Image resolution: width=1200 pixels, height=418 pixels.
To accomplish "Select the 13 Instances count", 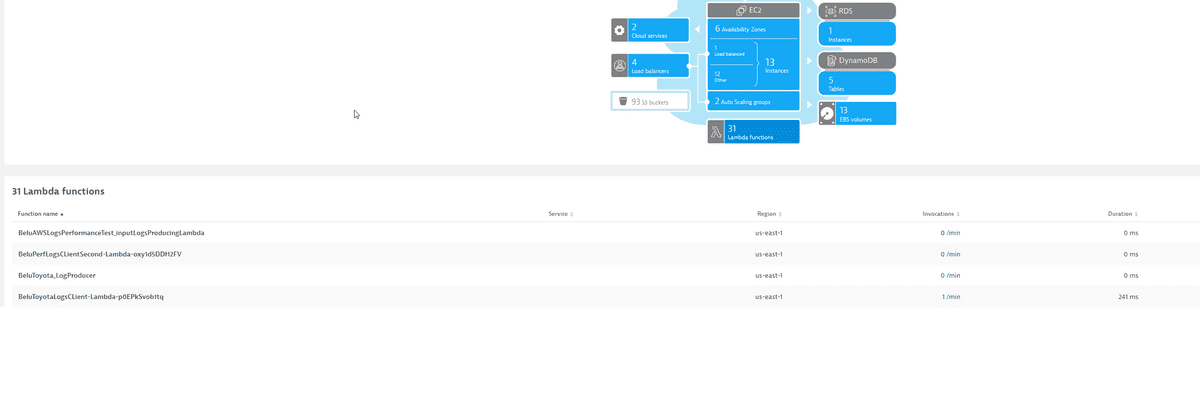I will (x=776, y=65).
